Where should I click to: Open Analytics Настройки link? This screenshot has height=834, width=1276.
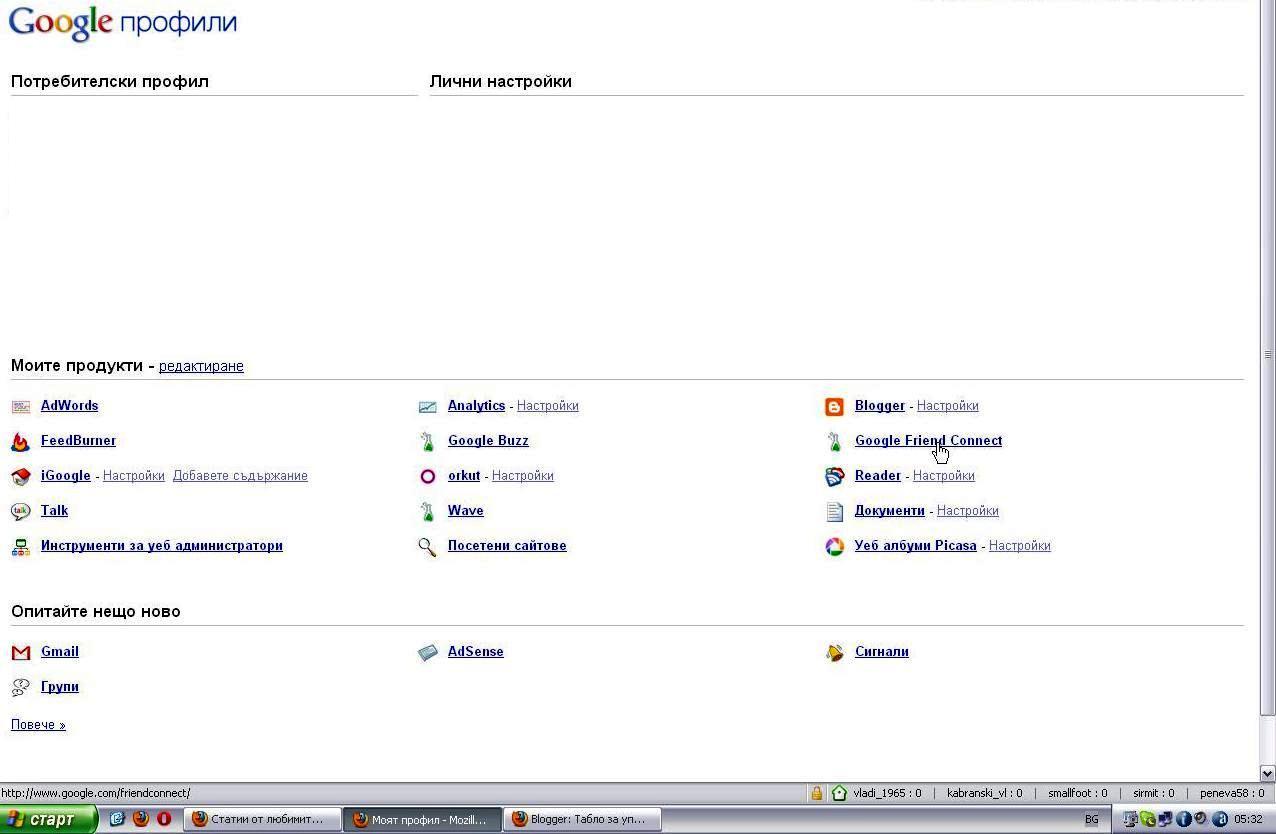tap(547, 406)
